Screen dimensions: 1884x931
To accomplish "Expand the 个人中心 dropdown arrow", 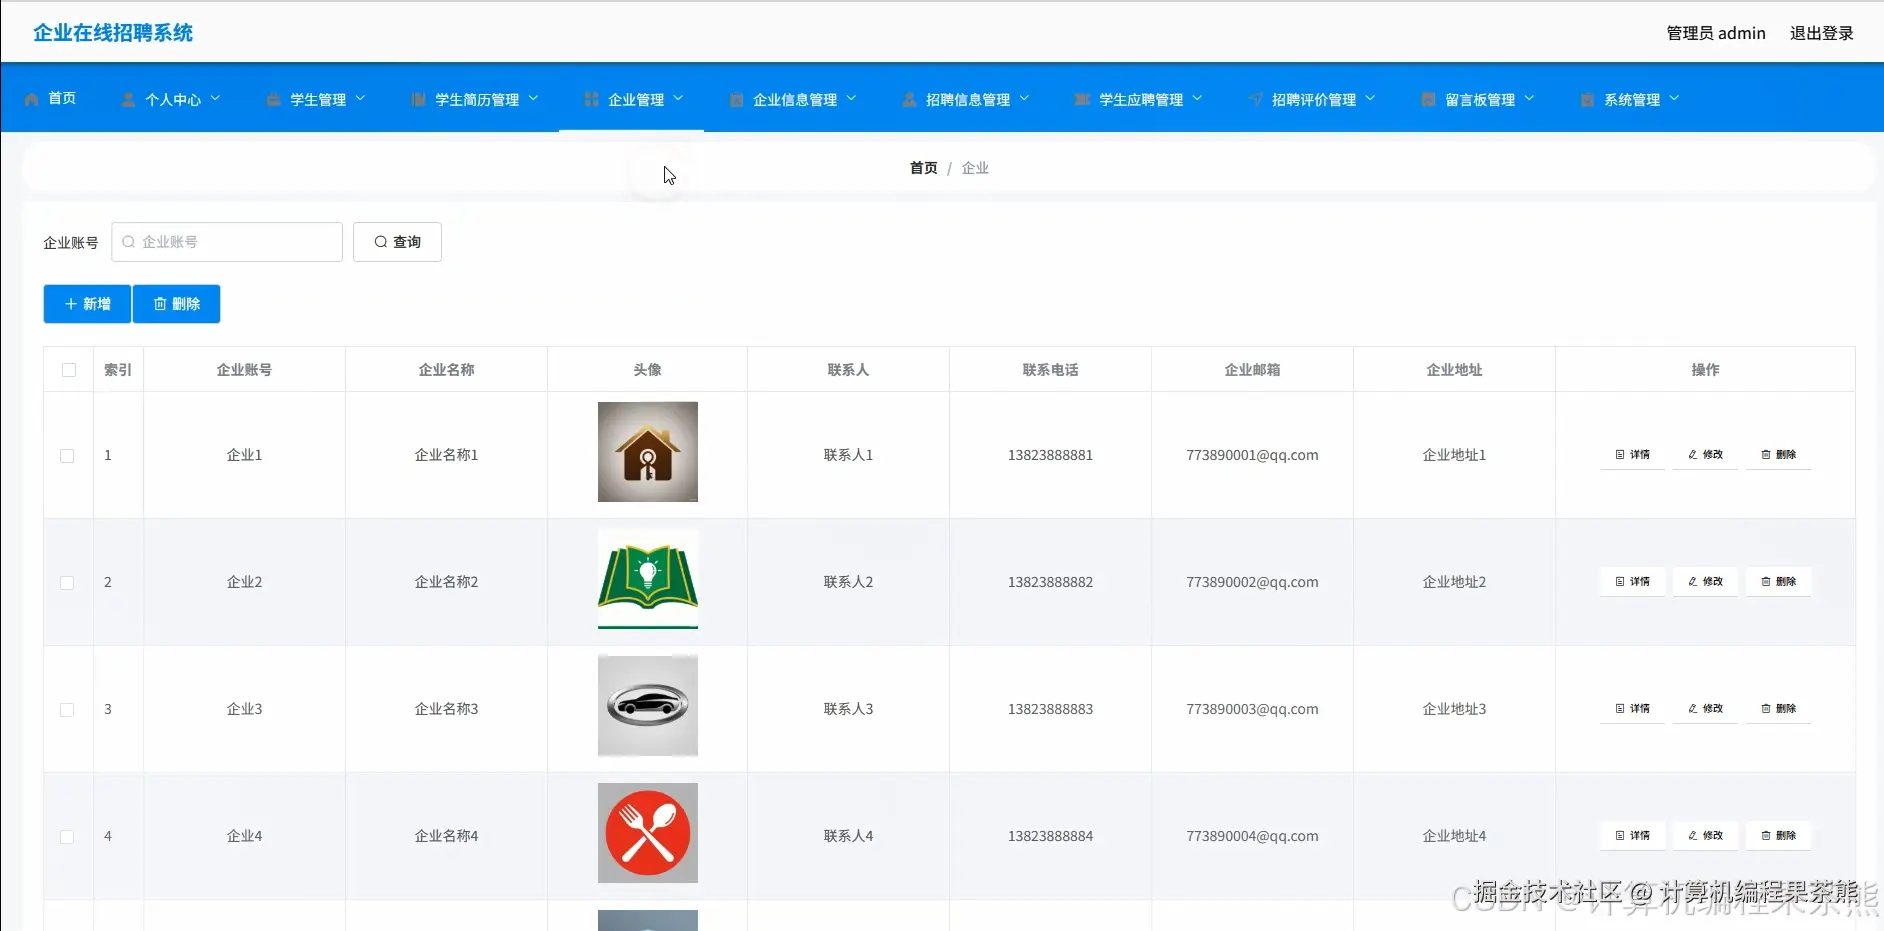I will 215,98.
